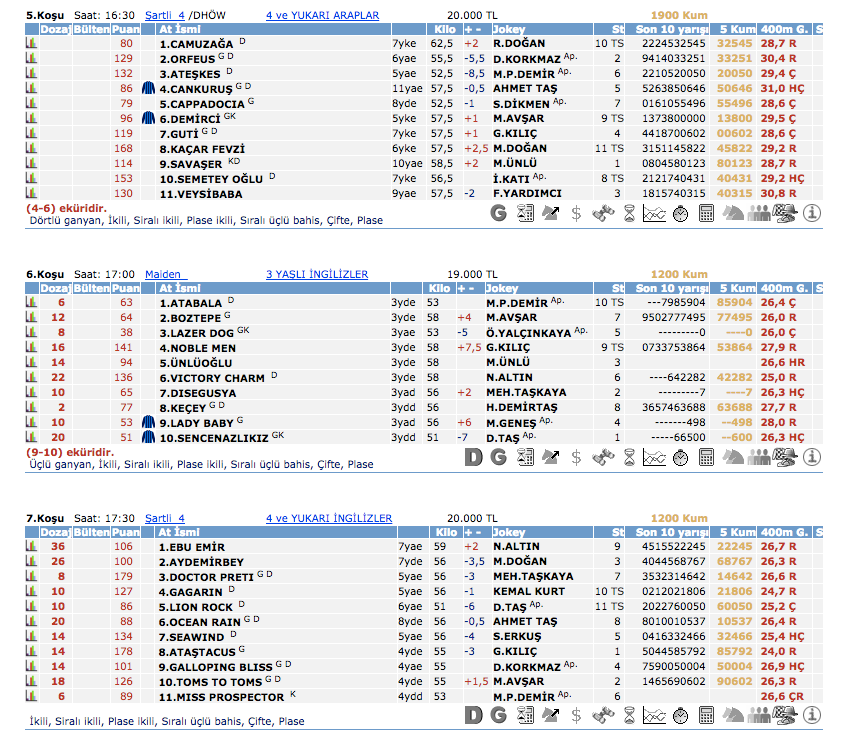This screenshot has height=755, width=857.
Task: Open the calculator icon under race 6
Action: pos(706,457)
